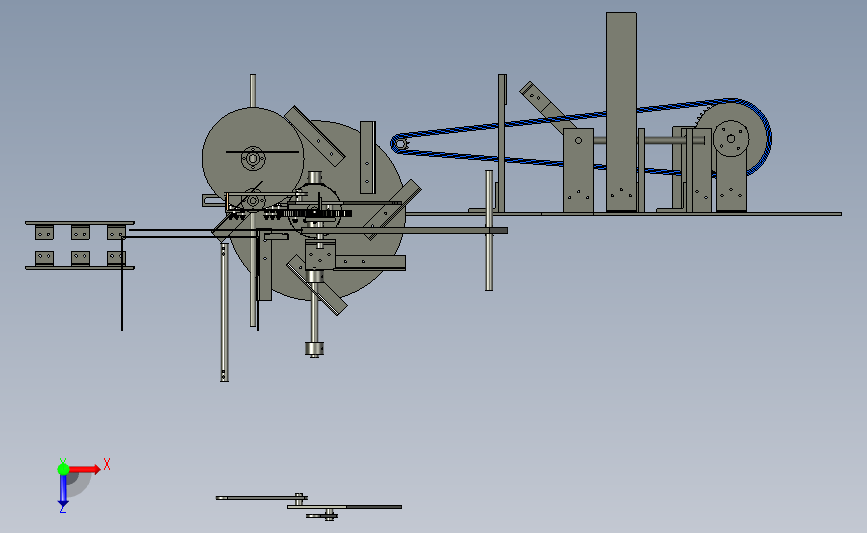
Task: Select the tall vertical column on right
Action: 621,112
